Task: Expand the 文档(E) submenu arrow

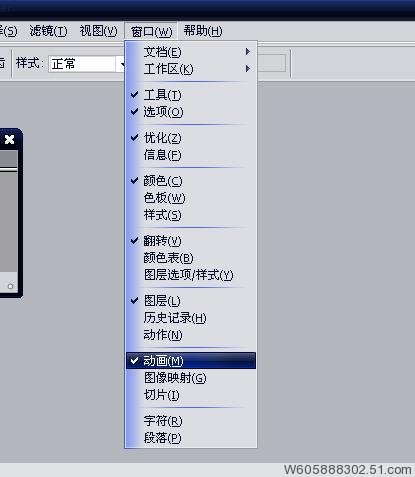Action: tap(247, 51)
